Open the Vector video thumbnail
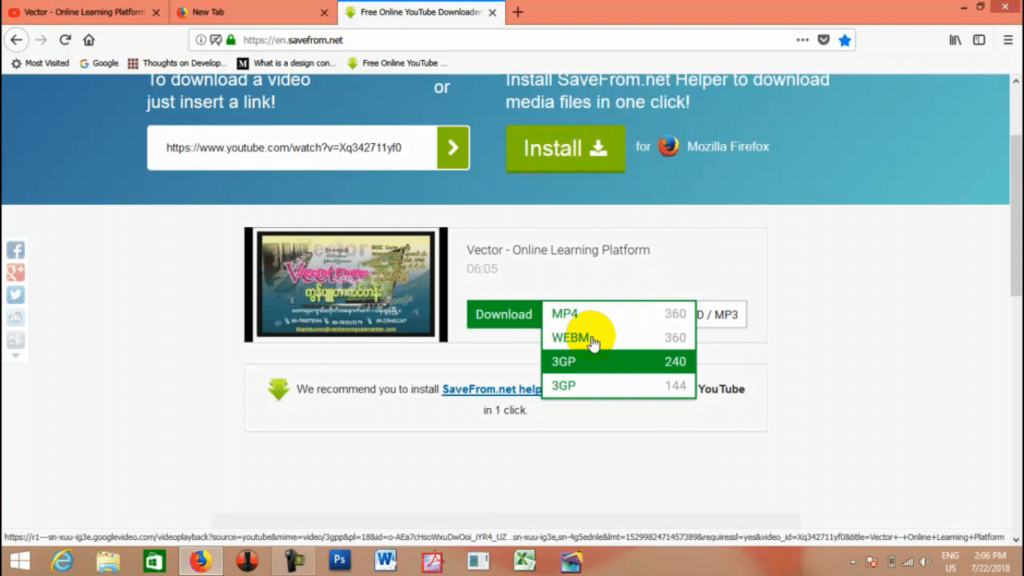Screen dimensions: 1024x576 pyautogui.click(x=346, y=285)
